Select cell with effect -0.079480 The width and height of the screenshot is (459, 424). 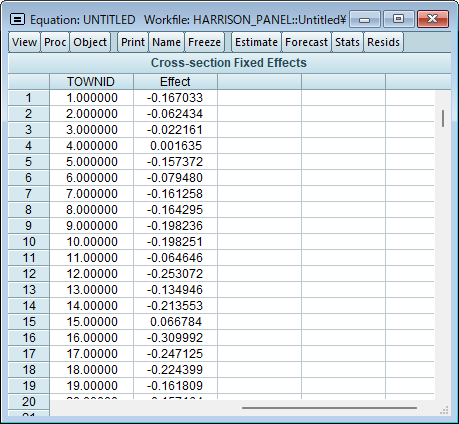point(175,178)
